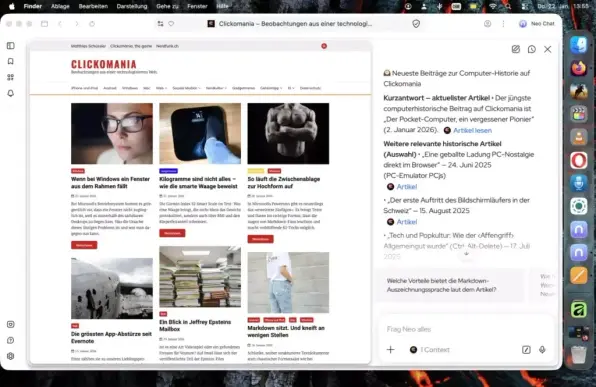The height and width of the screenshot is (387, 596).
Task: Open the paper stacks thumbnail for Epstein article
Action: (x=200, y=276)
